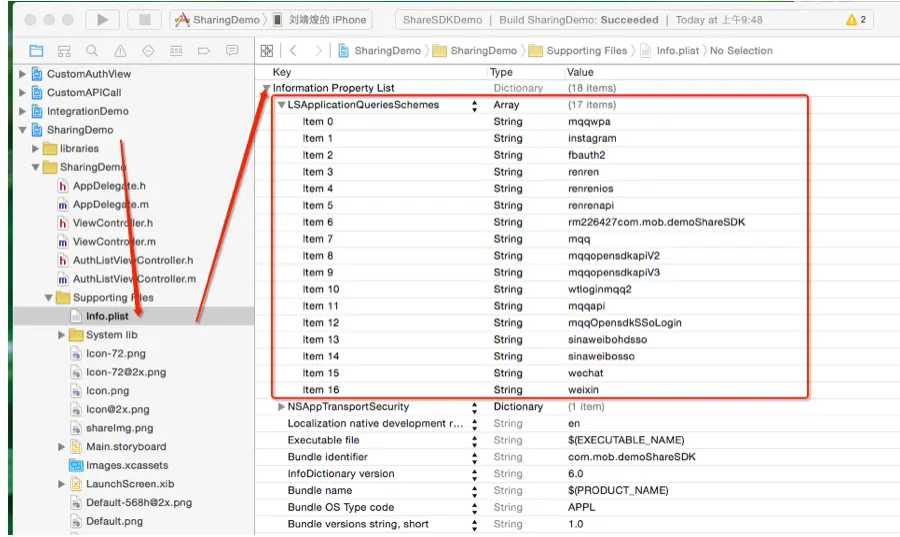Expand the CustomAuthView project
The height and width of the screenshot is (537, 900).
pyautogui.click(x=22, y=74)
